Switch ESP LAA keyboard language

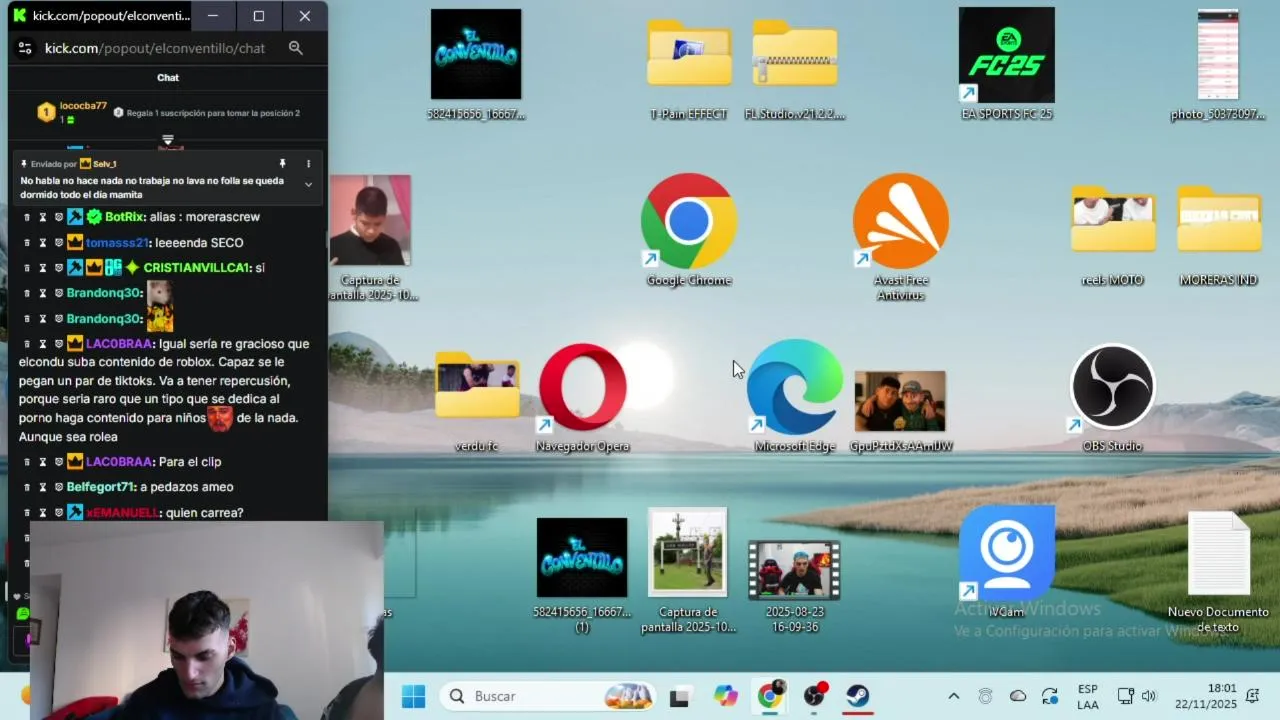tap(1088, 696)
